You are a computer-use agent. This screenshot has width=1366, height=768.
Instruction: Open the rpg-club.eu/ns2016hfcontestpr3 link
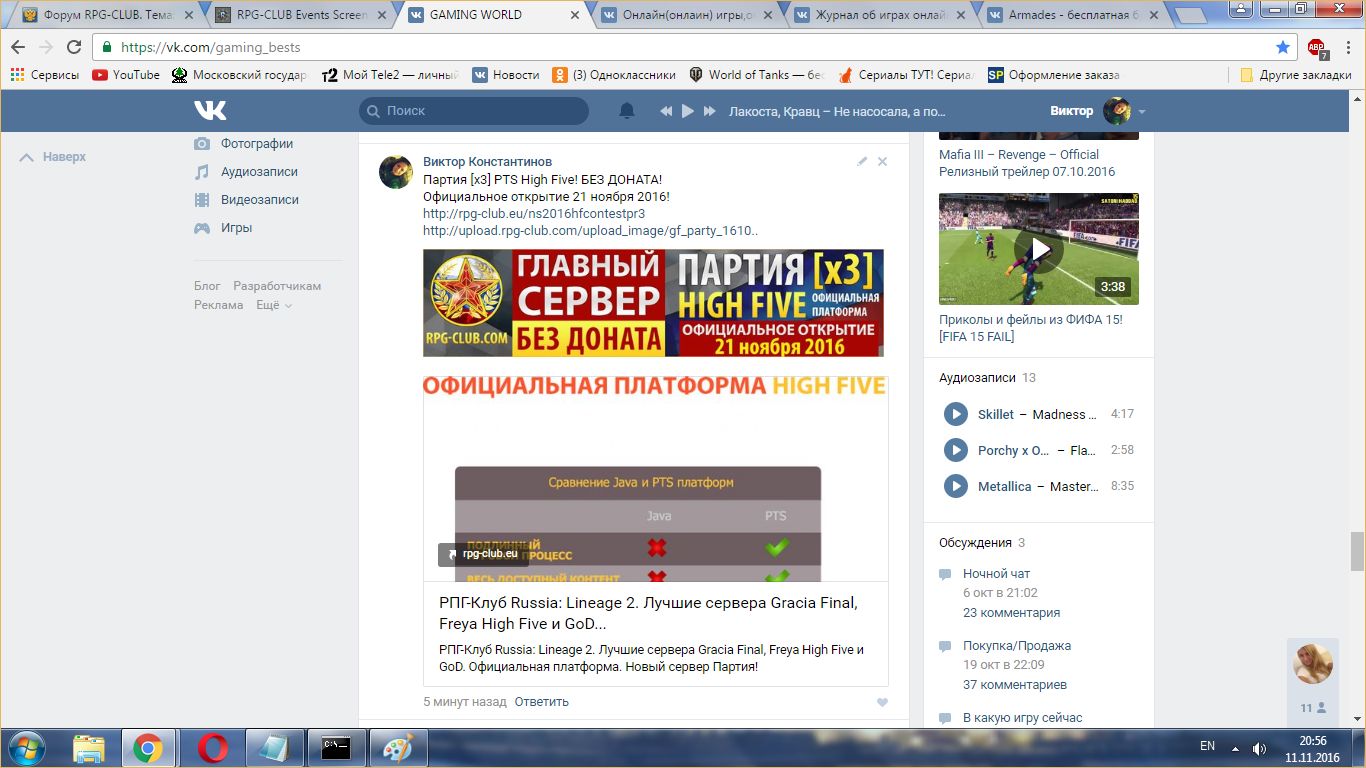534,214
